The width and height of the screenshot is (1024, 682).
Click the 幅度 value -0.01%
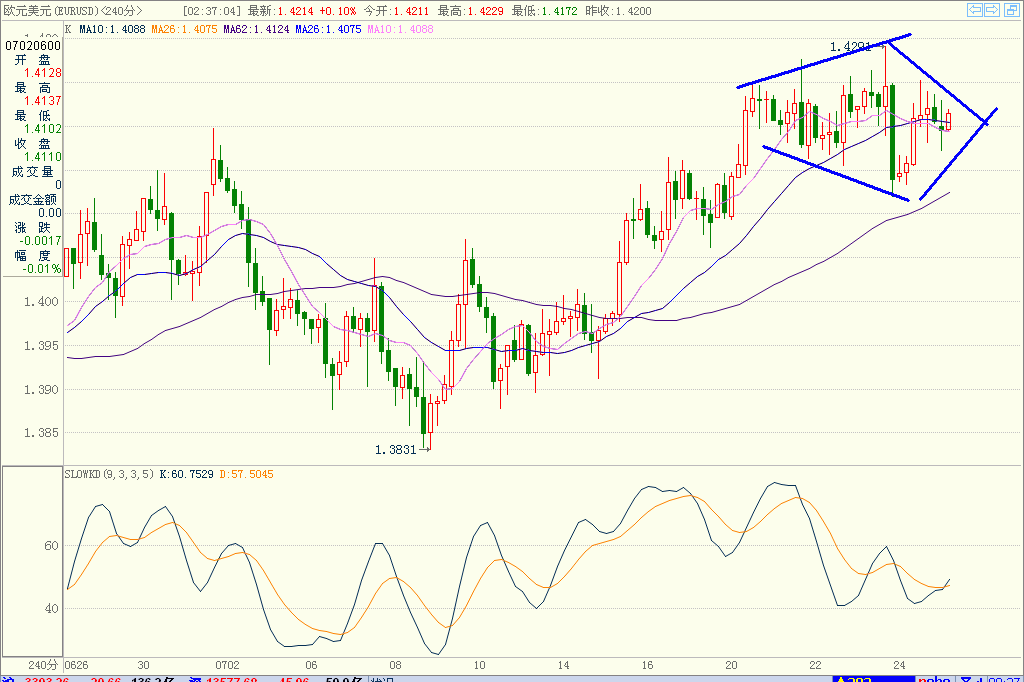(42, 269)
